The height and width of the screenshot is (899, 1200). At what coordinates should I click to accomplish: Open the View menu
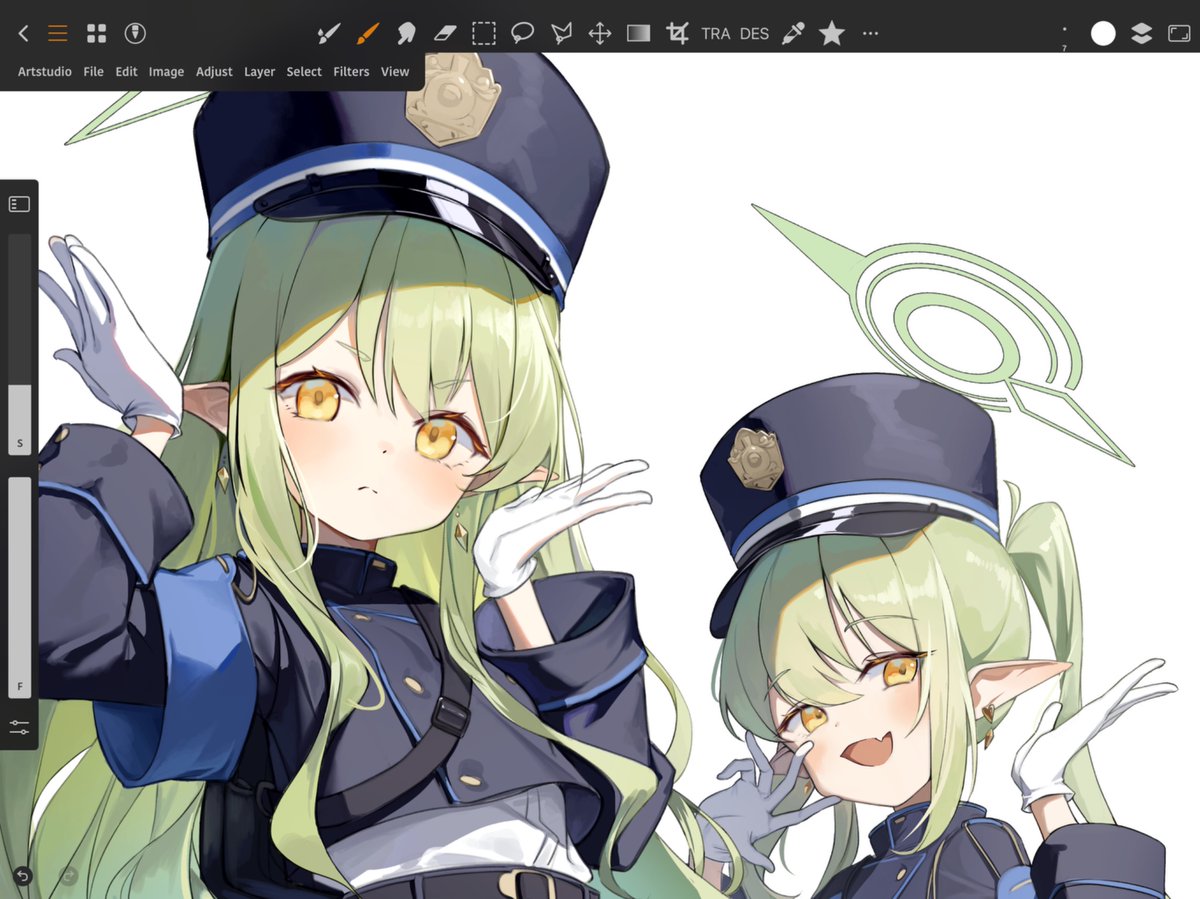(395, 72)
